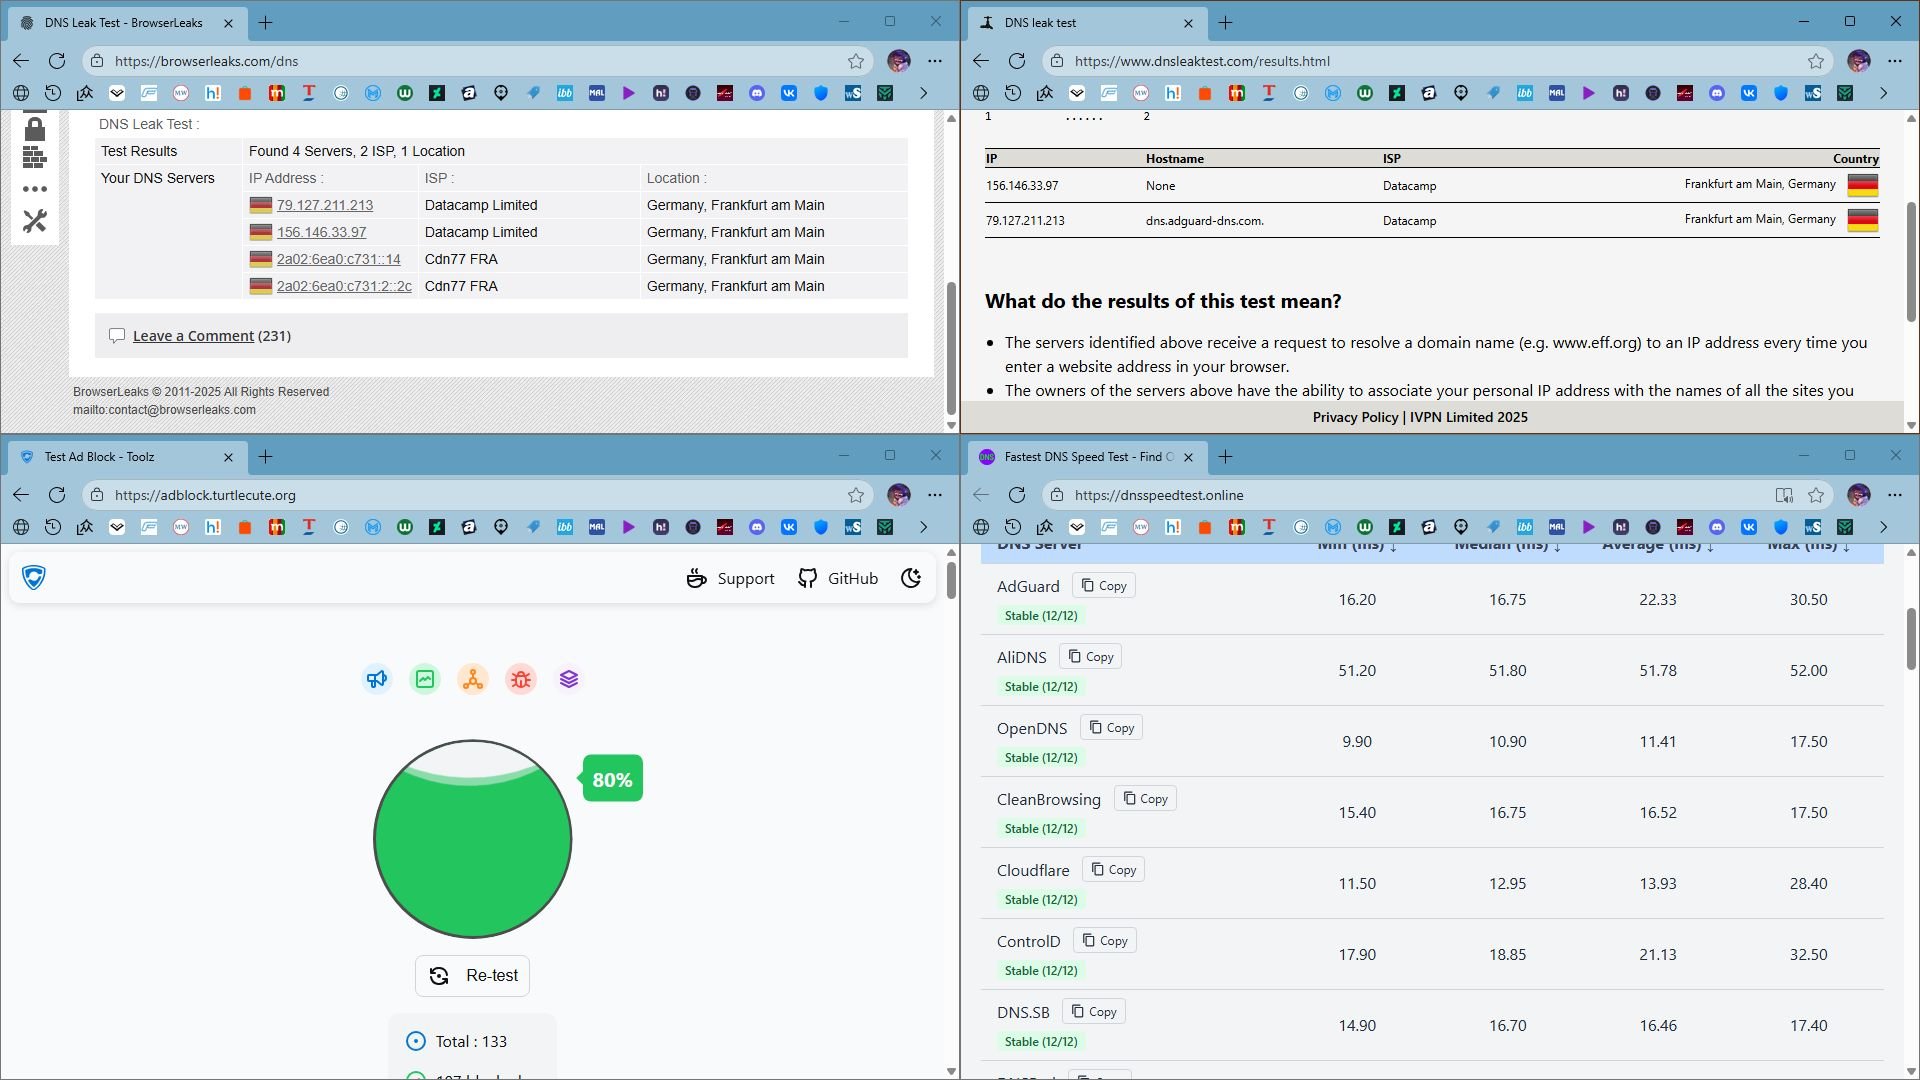Click the Privacy Policy link on dnsleaktest
Image resolution: width=1920 pixels, height=1080 pixels.
1355,417
